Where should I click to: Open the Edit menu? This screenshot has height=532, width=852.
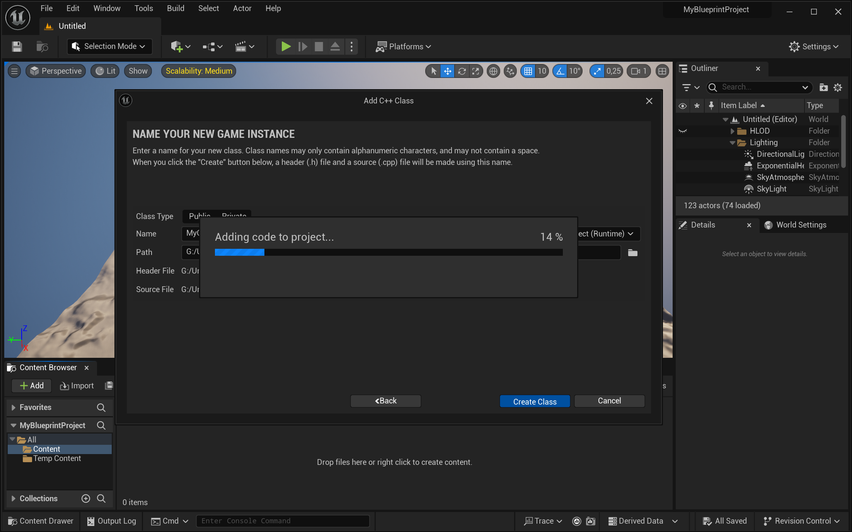coord(73,9)
